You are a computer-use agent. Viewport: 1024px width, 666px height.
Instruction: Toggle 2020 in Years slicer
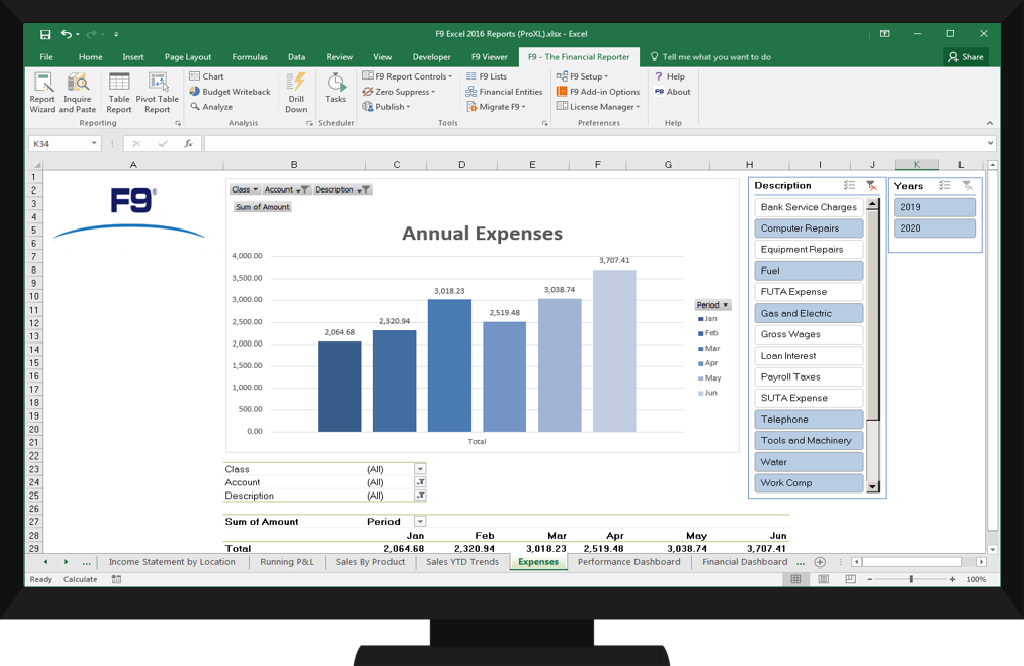[935, 229]
